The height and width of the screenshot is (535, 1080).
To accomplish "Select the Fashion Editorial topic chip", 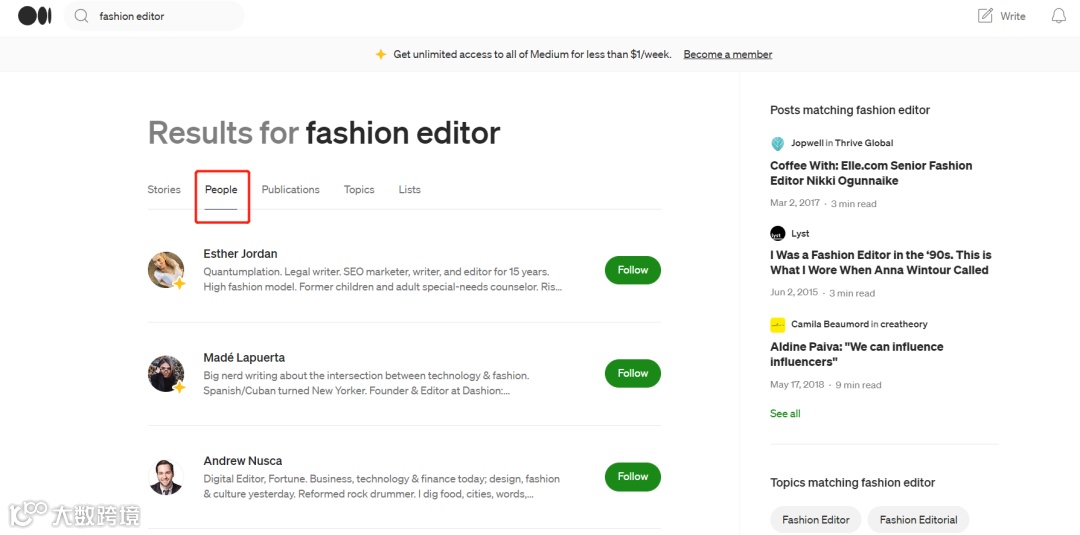I will (918, 520).
